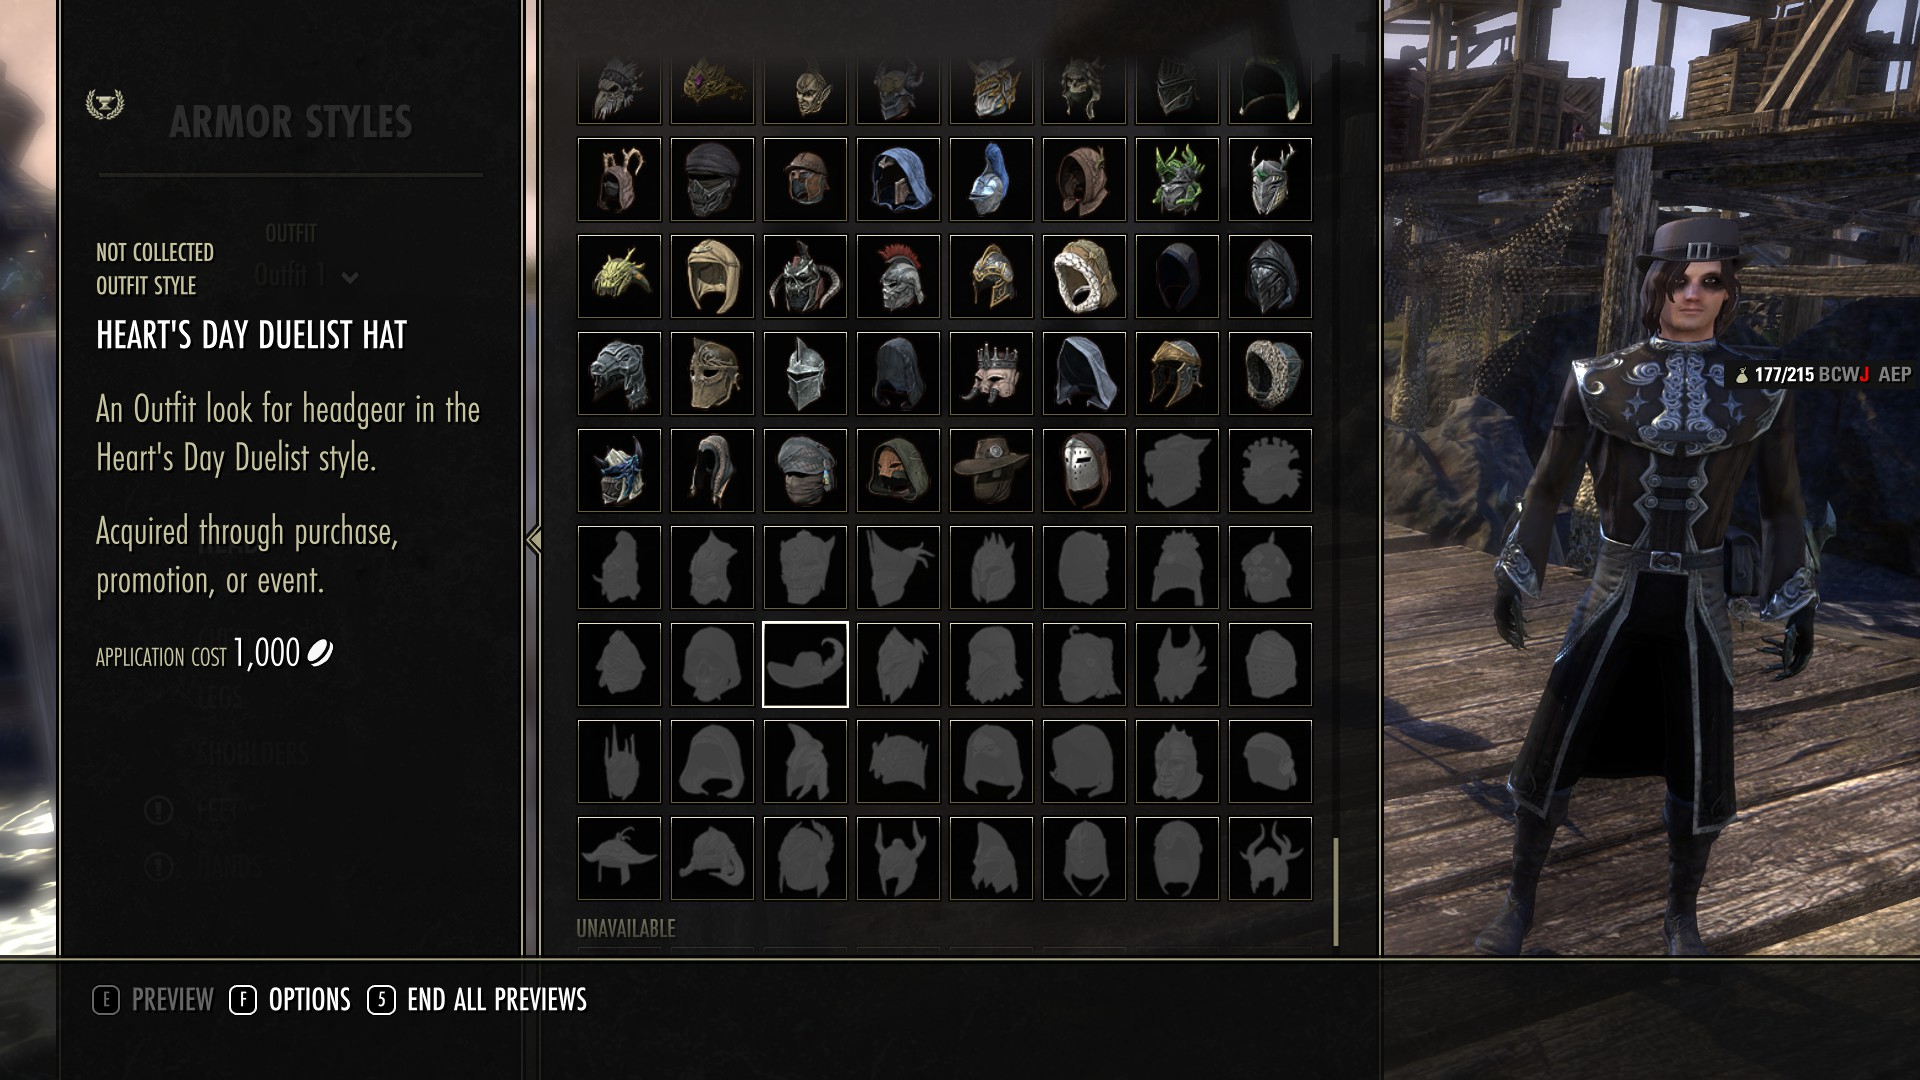Image resolution: width=1920 pixels, height=1080 pixels.
Task: Collapse the side panel with the arrow
Action: 534,540
